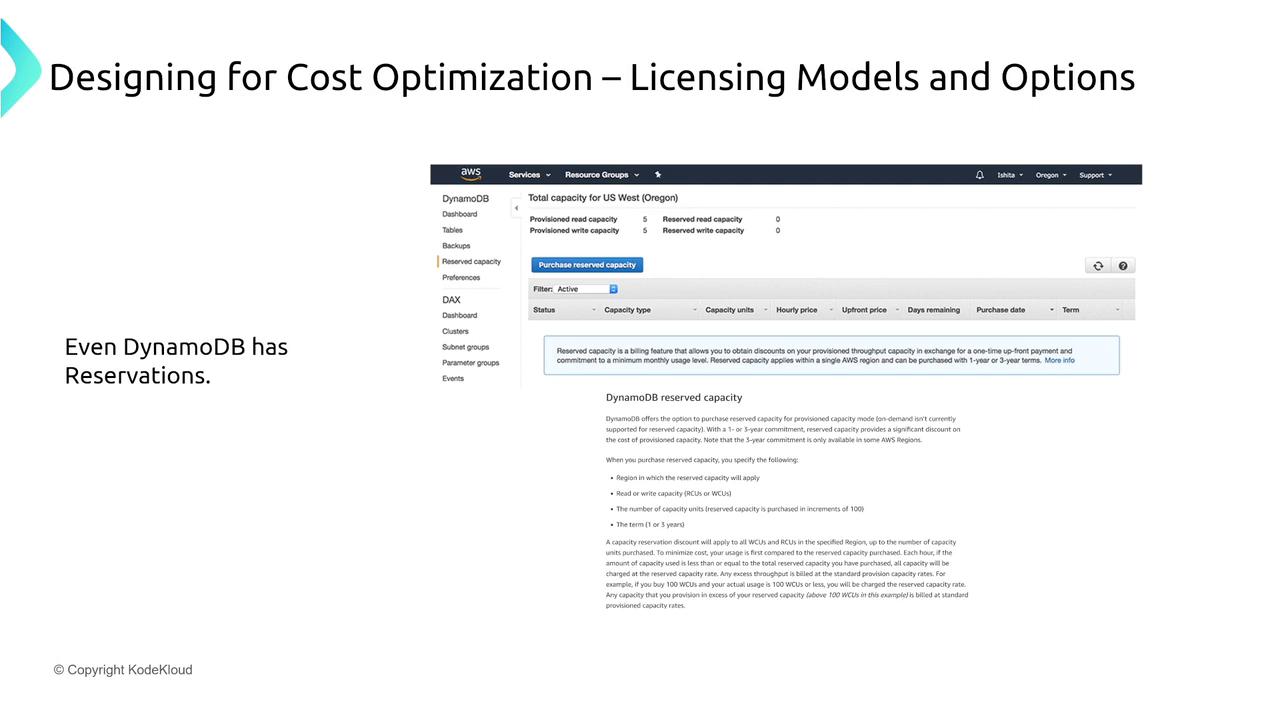Click the Days remaining column header
This screenshot has width=1280, height=720.
pos(934,310)
